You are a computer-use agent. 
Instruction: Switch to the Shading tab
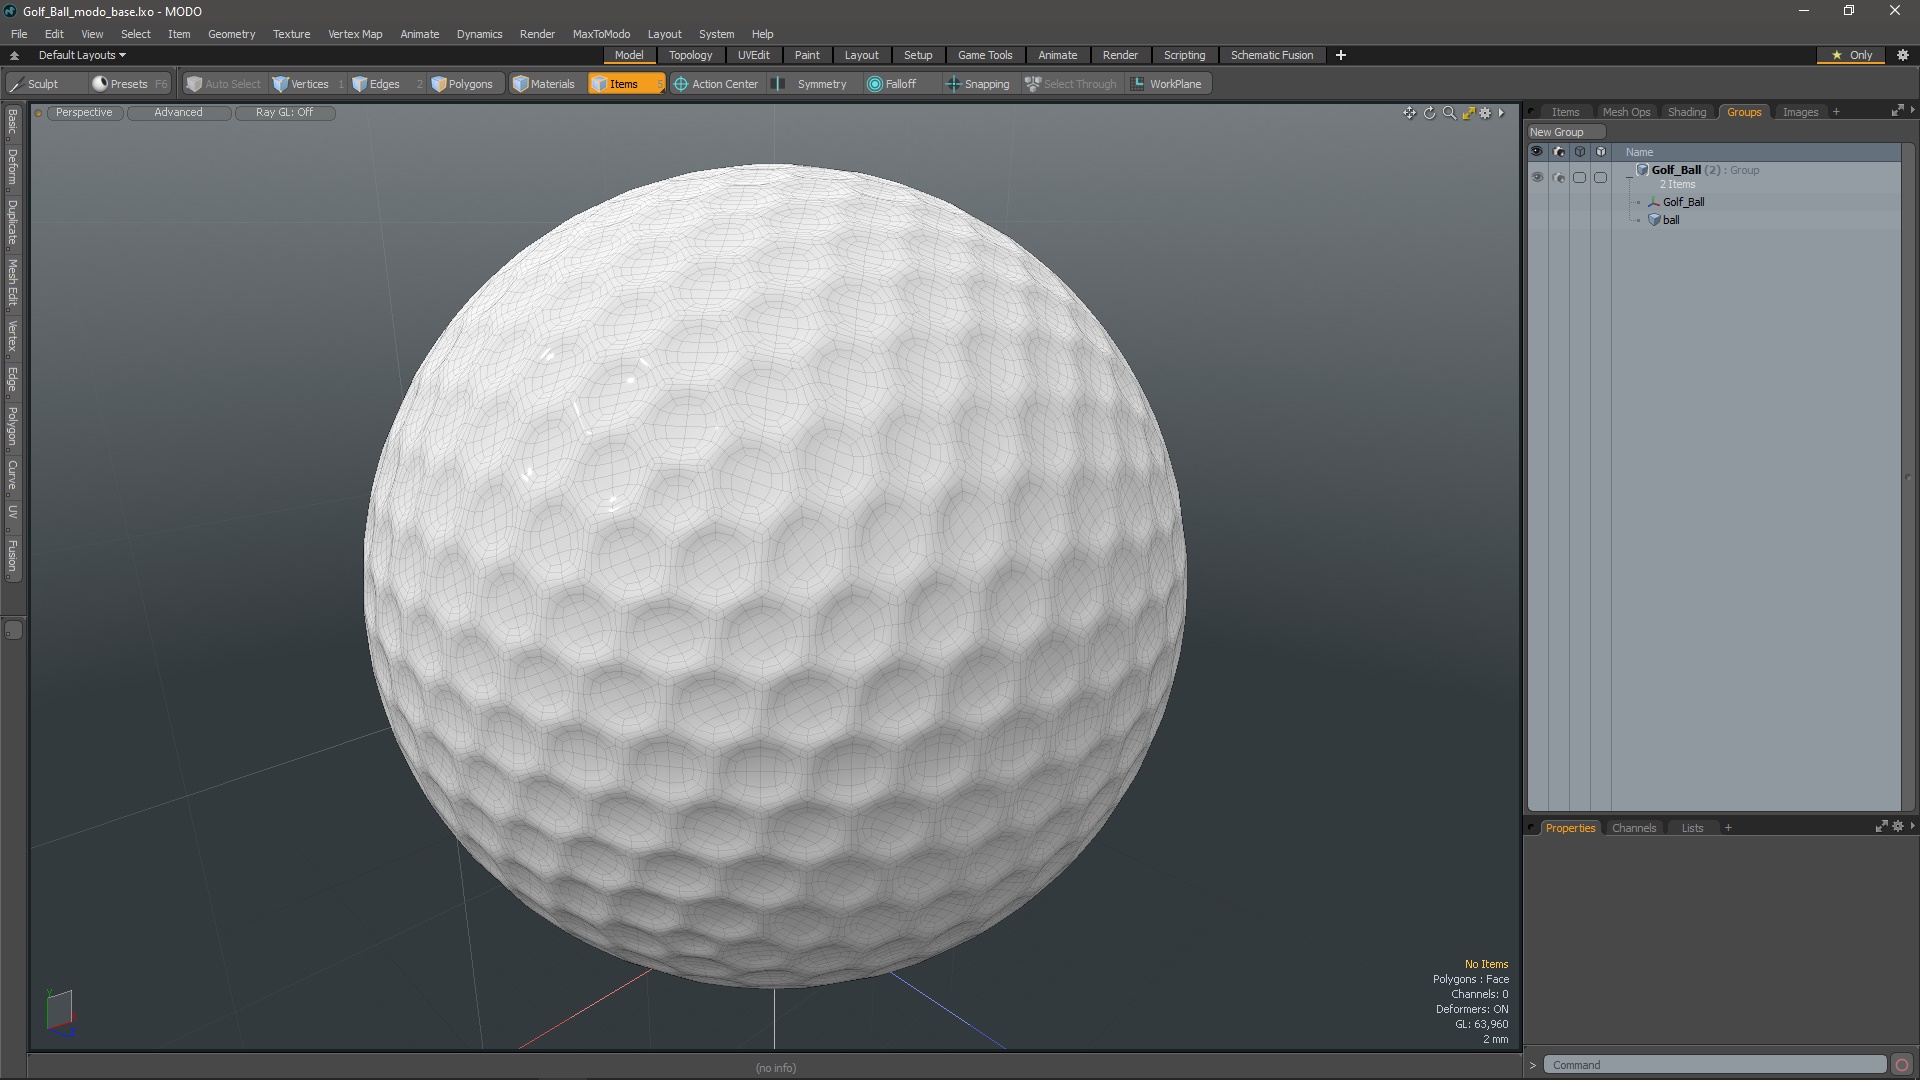pyautogui.click(x=1686, y=112)
